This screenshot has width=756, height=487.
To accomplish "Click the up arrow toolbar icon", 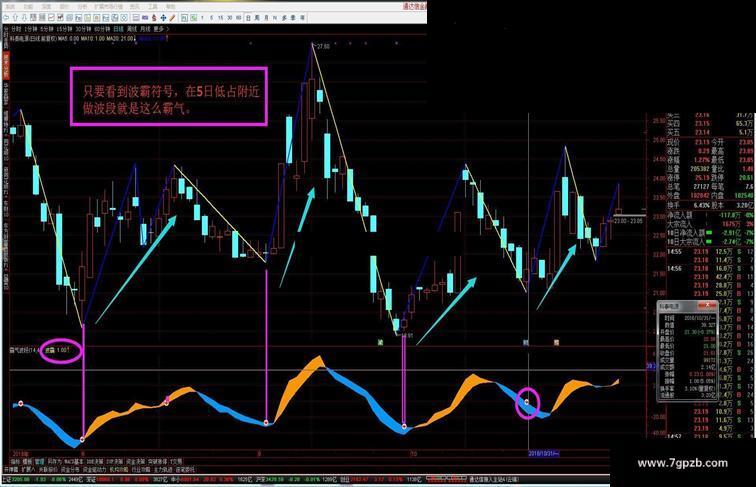I will [x=15, y=17].
